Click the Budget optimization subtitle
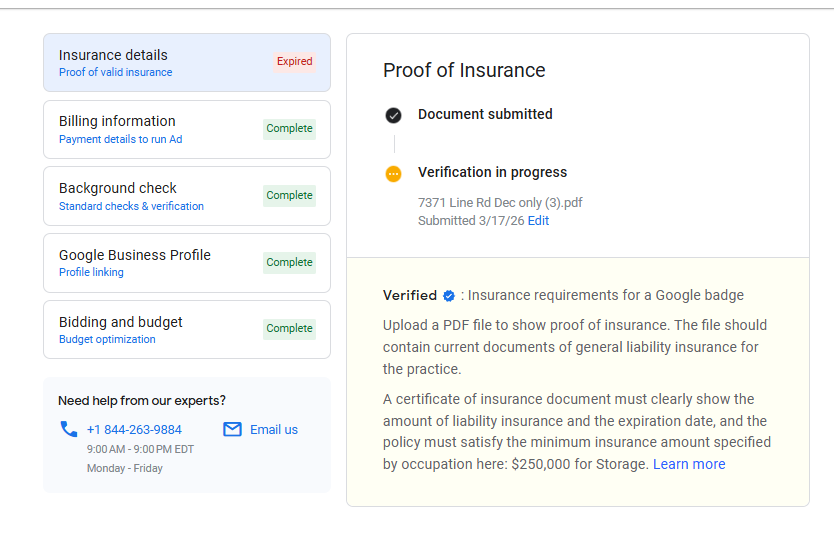This screenshot has height=533, width=834. coord(107,339)
